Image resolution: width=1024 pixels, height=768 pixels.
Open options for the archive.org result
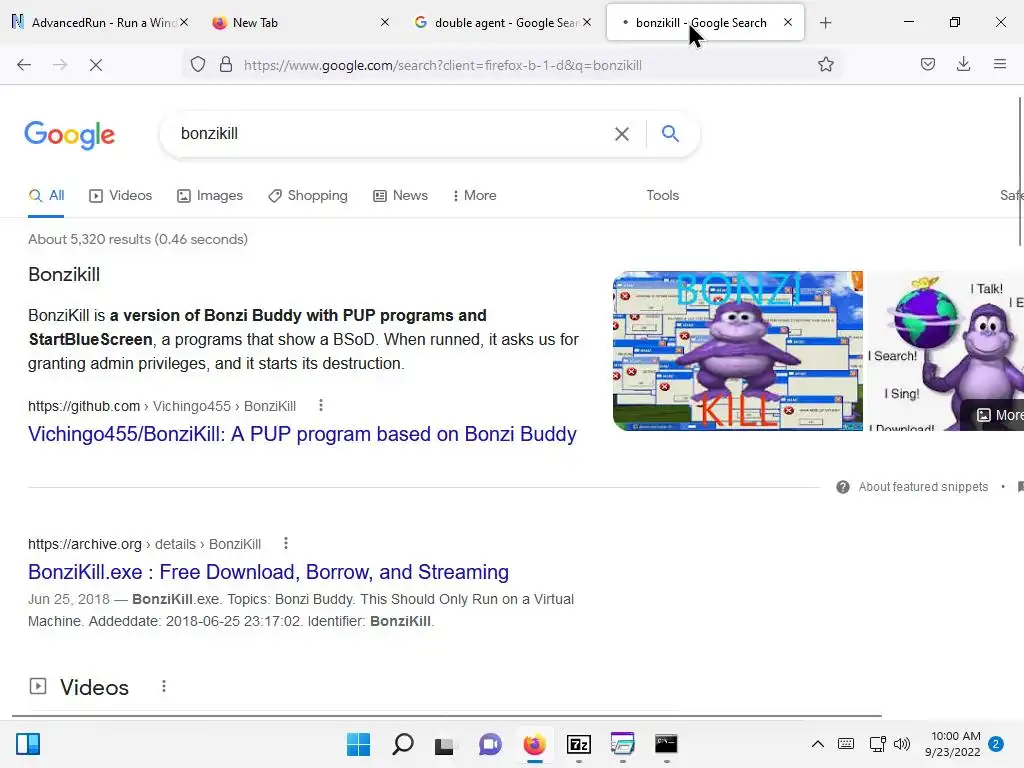(285, 543)
